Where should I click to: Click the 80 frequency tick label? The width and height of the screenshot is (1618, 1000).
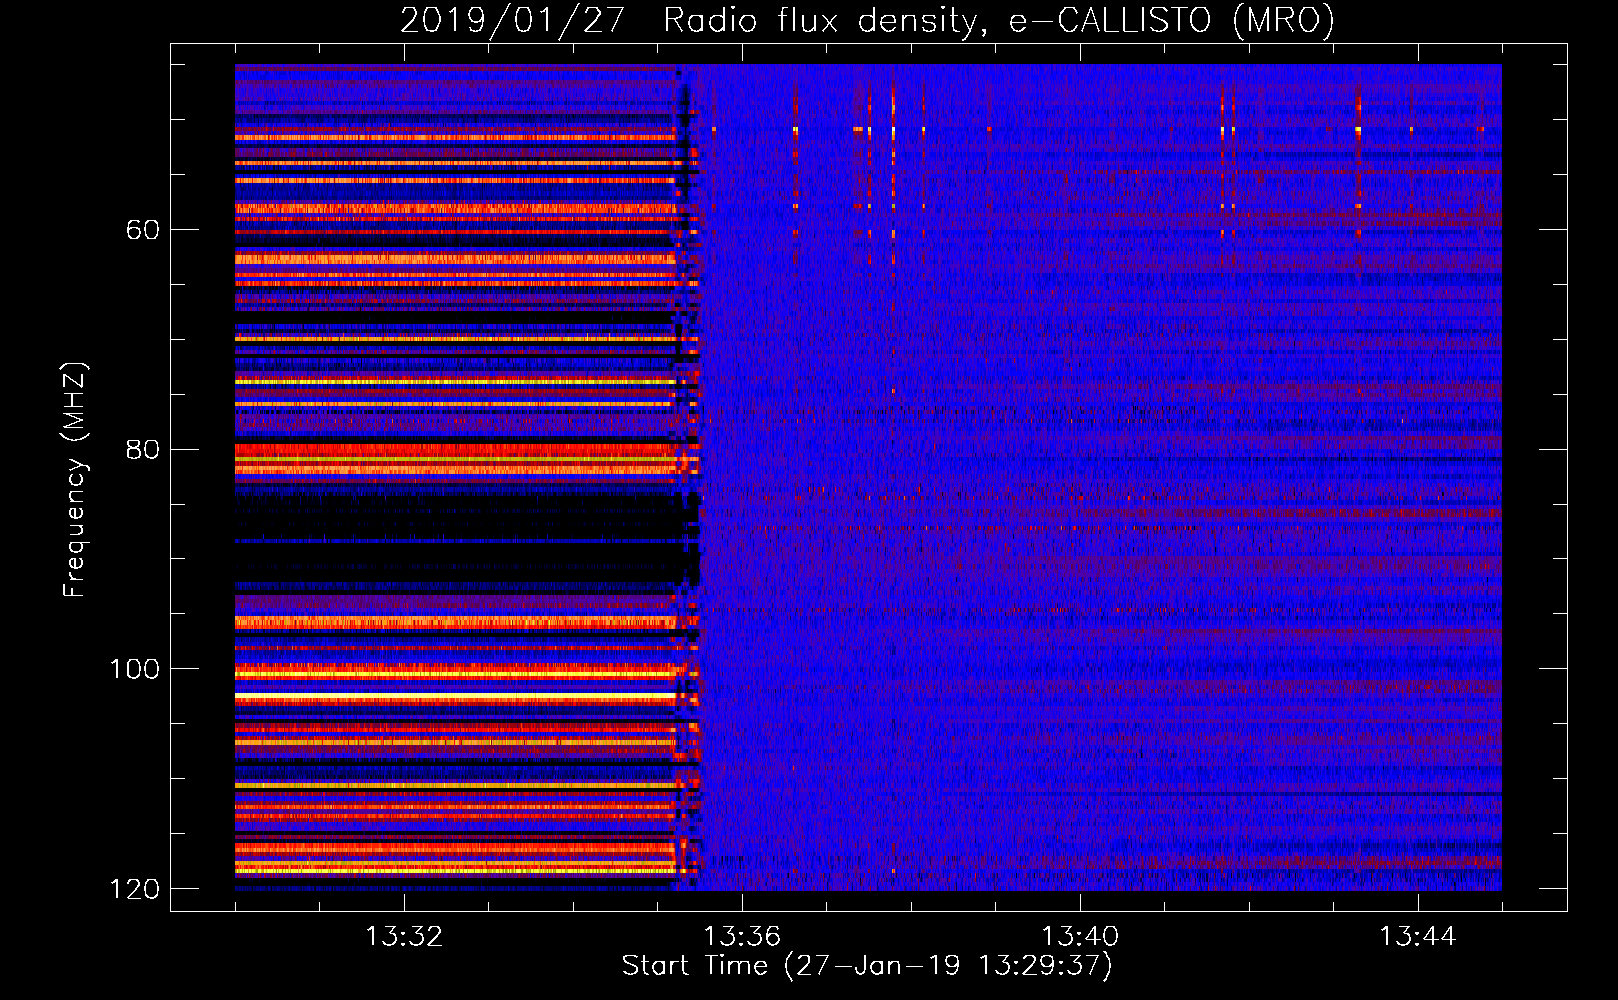[143, 449]
